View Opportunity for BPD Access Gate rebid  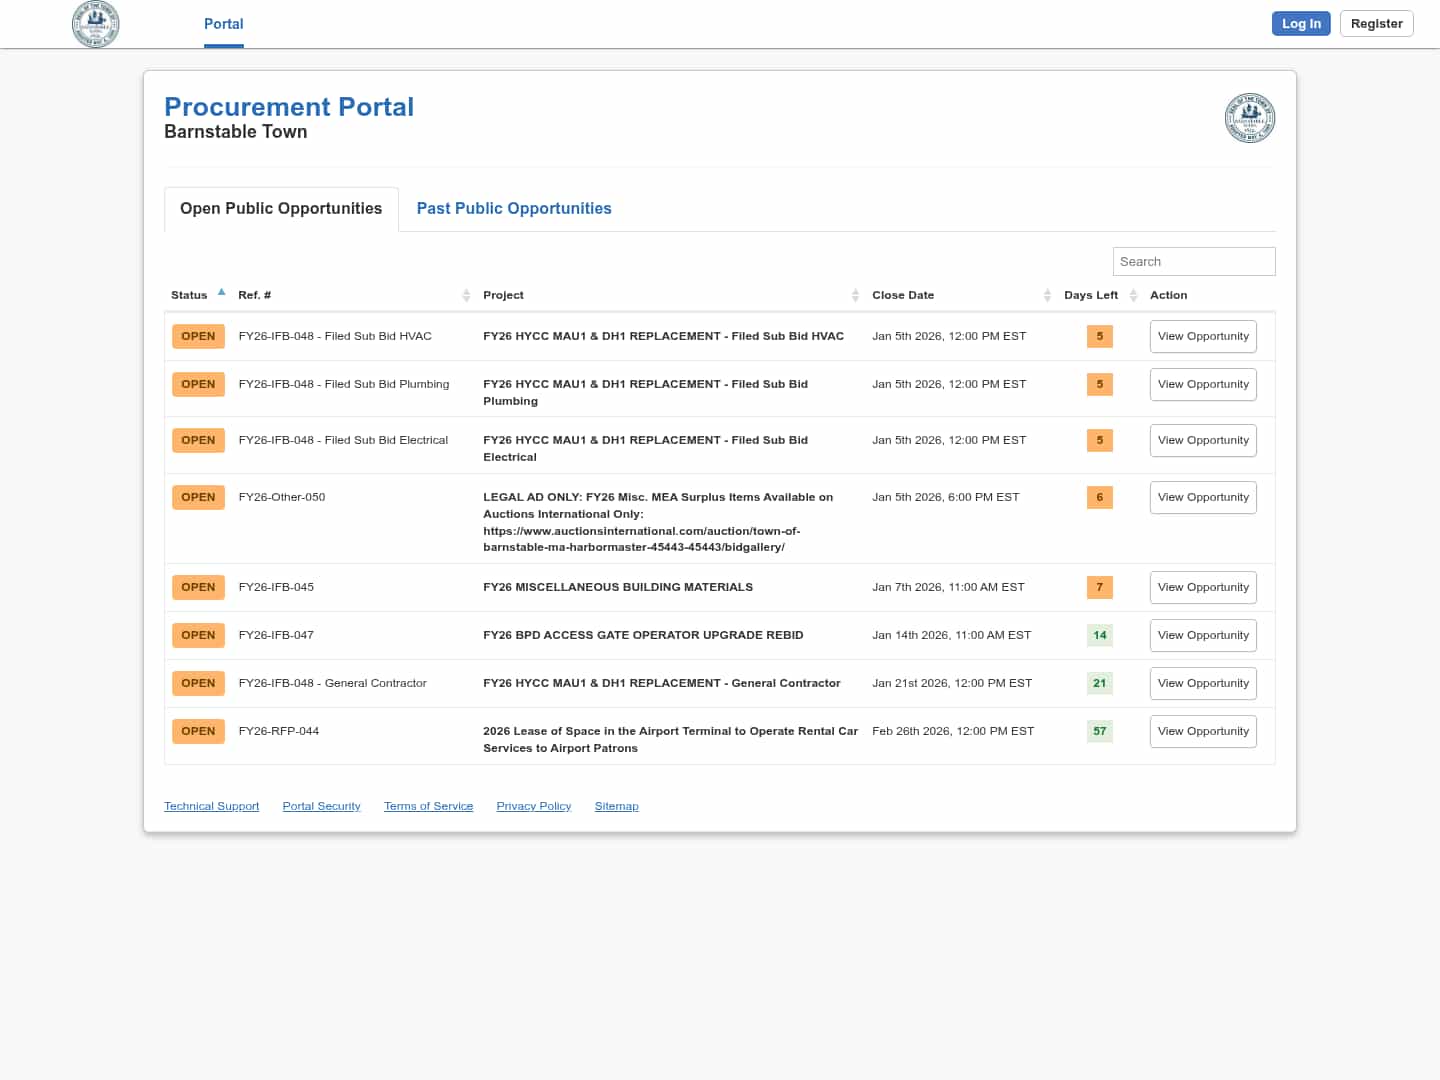[x=1202, y=635]
